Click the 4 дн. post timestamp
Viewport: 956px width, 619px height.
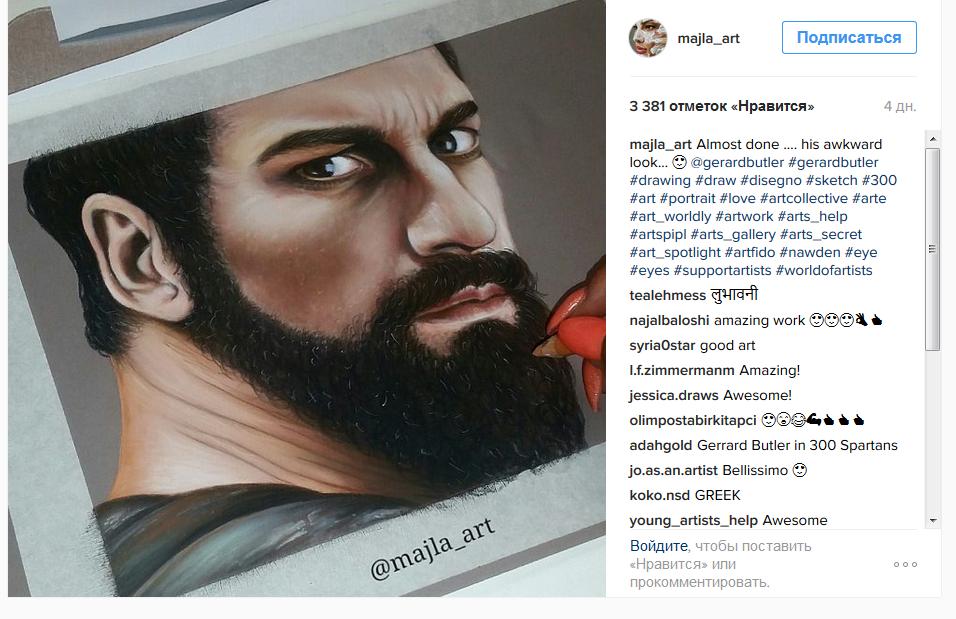pyautogui.click(x=900, y=106)
